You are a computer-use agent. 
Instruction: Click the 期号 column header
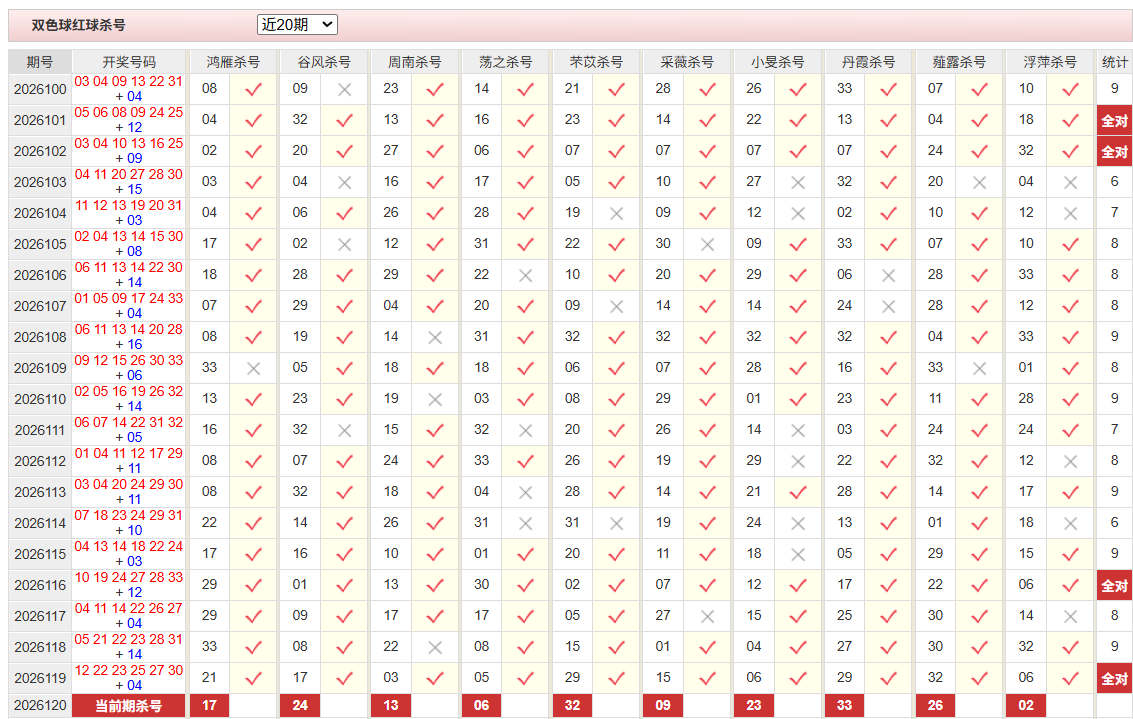click(40, 62)
